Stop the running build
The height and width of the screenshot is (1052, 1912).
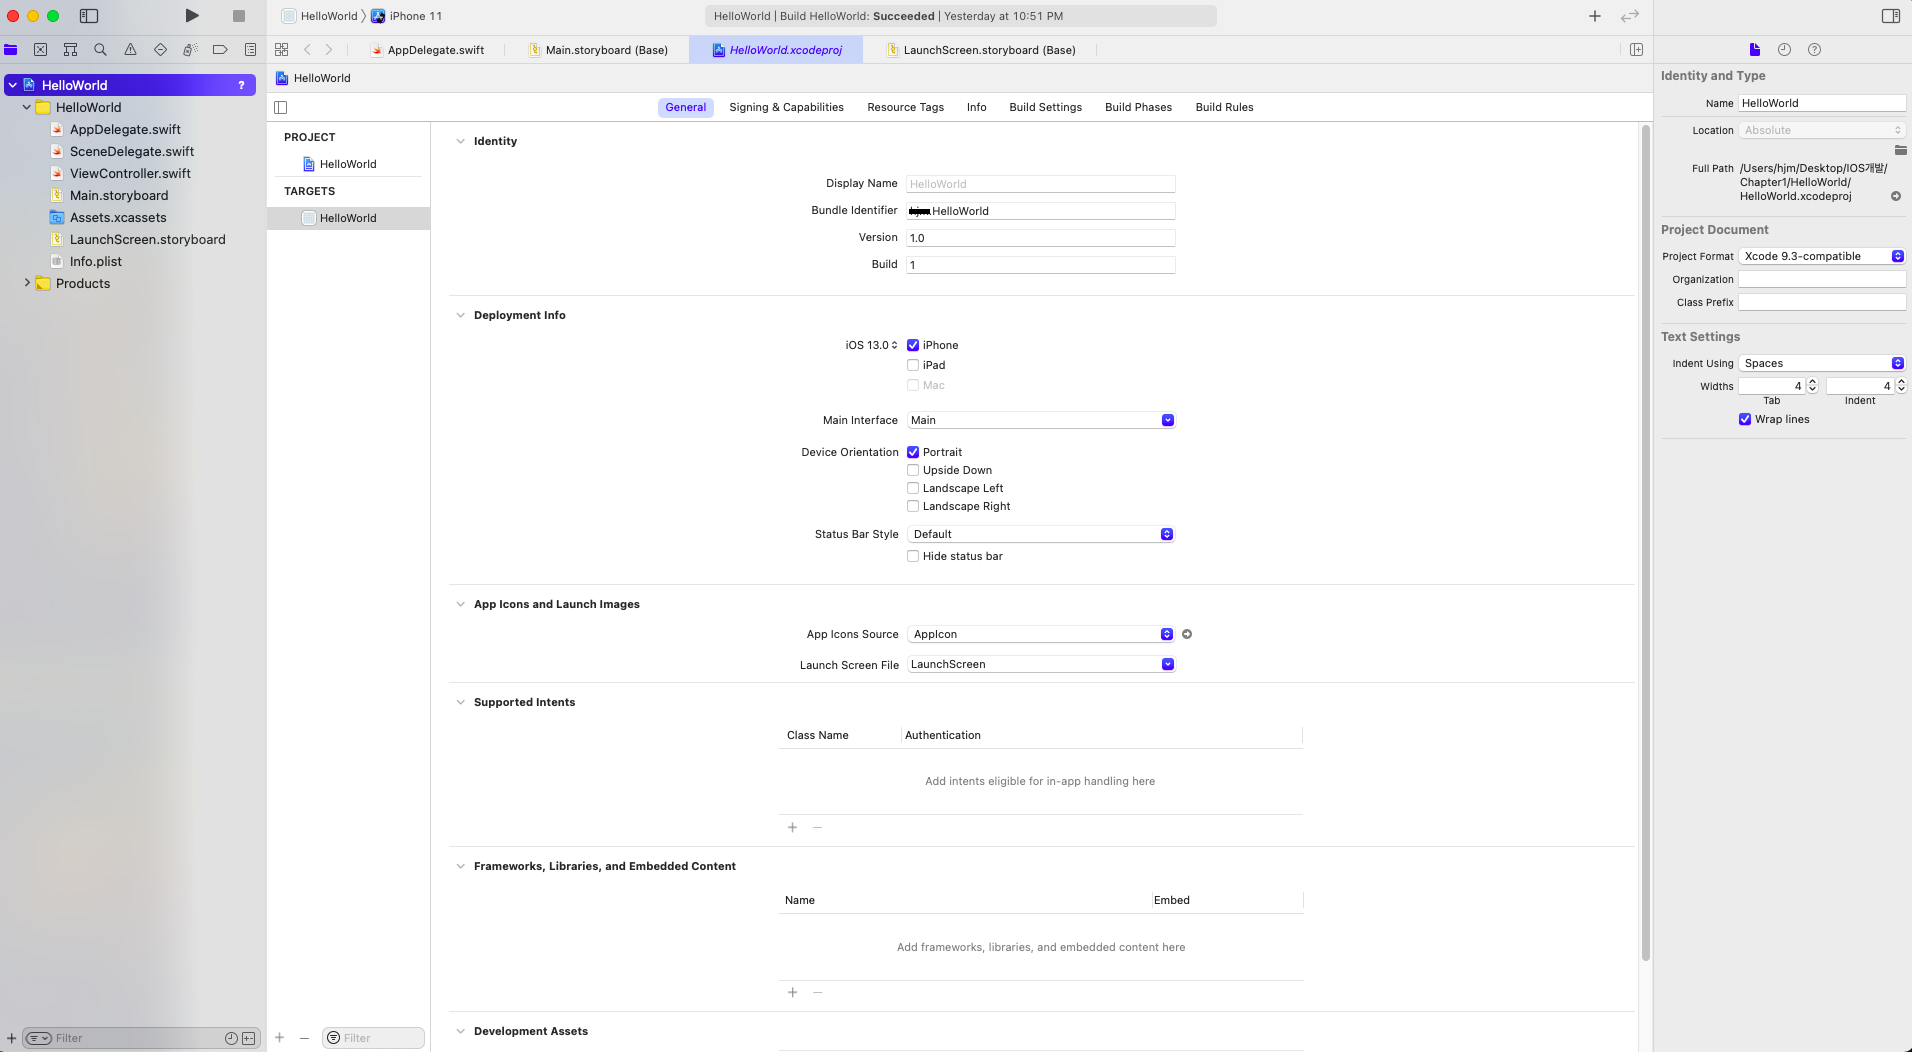point(239,16)
